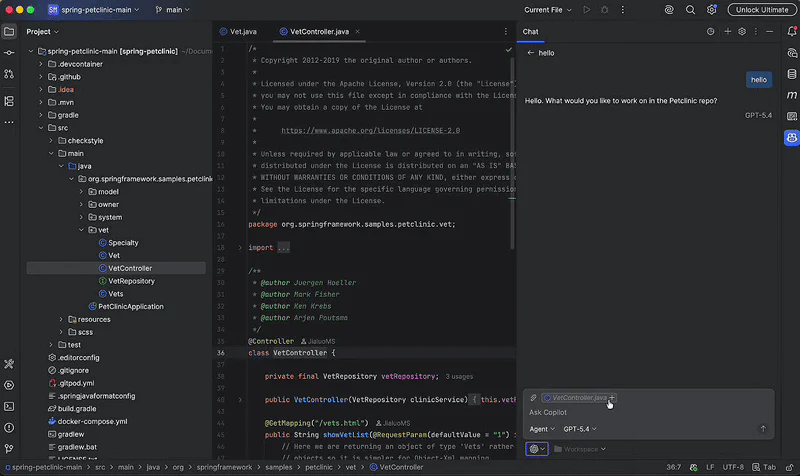Open the Terminal tool window

(x=9, y=407)
